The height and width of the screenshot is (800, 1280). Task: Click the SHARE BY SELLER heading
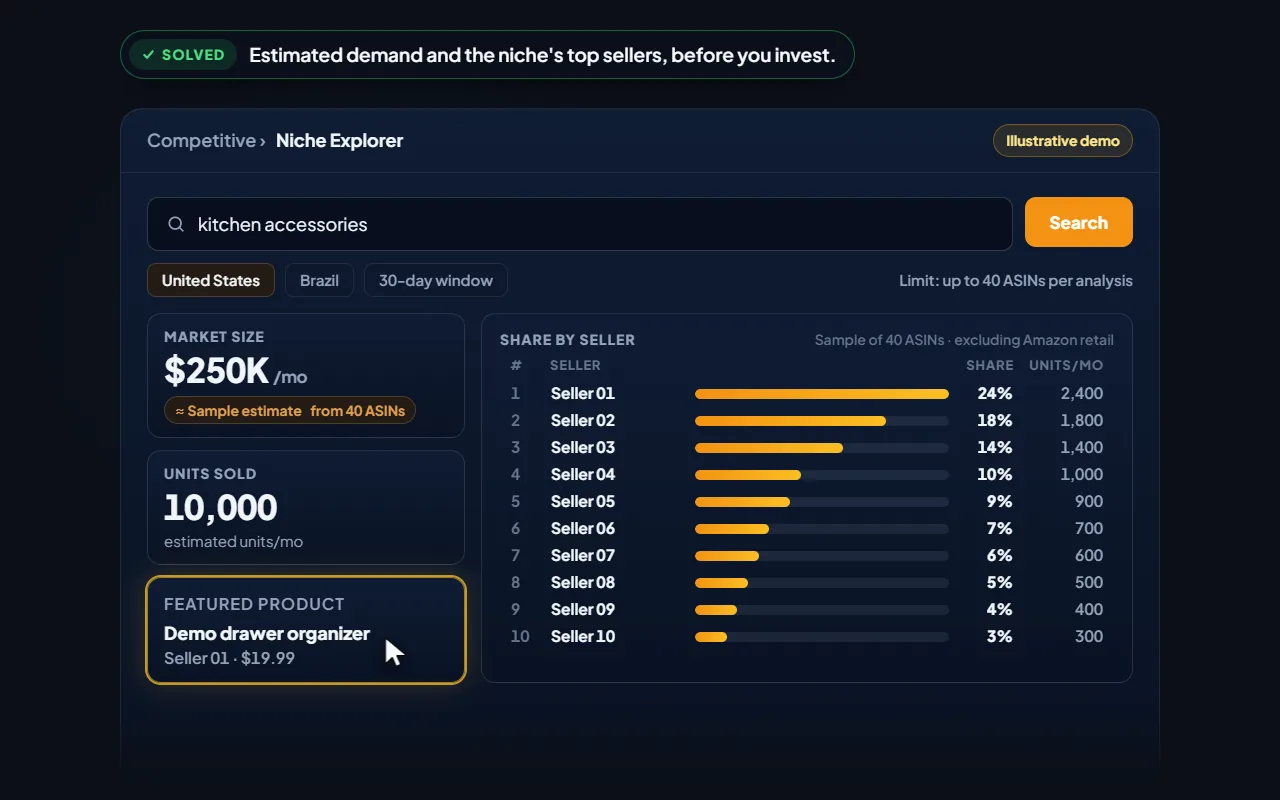[567, 340]
